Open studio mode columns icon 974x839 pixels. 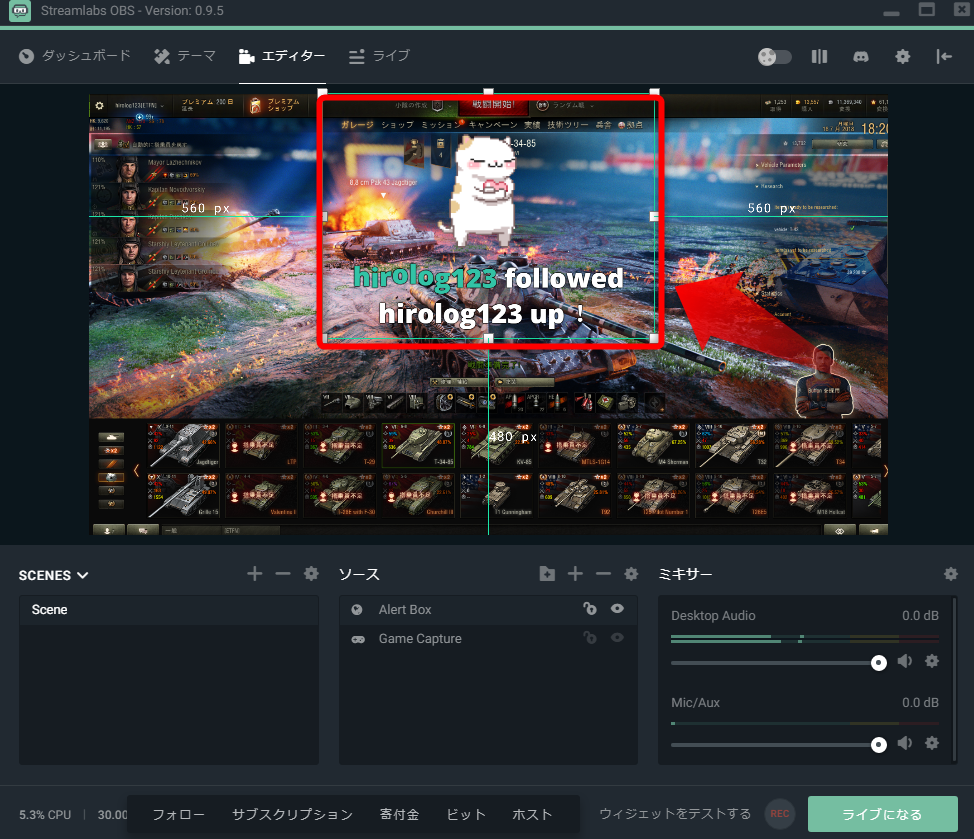pos(819,57)
